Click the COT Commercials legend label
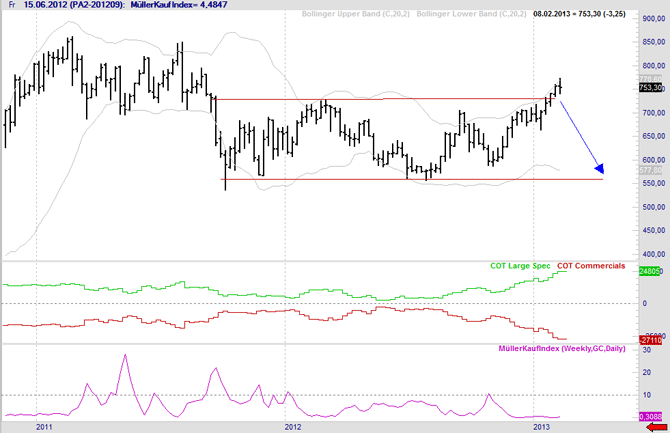Viewport: 670px width, 433px height. (591, 266)
